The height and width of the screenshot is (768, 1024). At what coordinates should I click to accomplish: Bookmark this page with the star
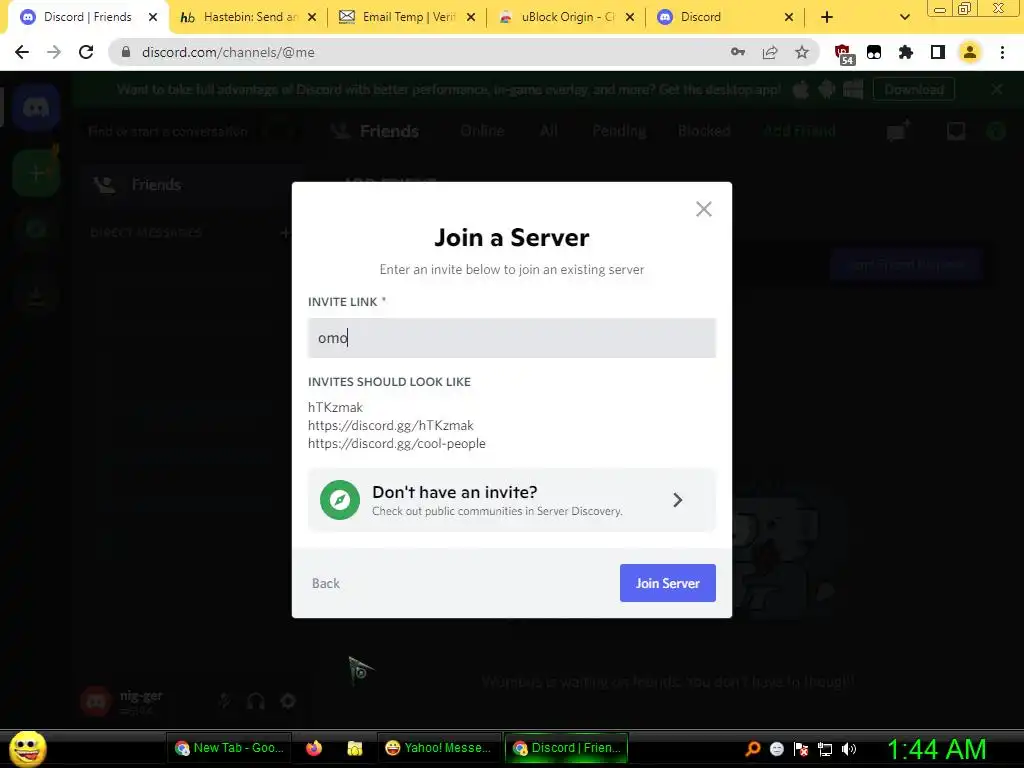pyautogui.click(x=802, y=52)
